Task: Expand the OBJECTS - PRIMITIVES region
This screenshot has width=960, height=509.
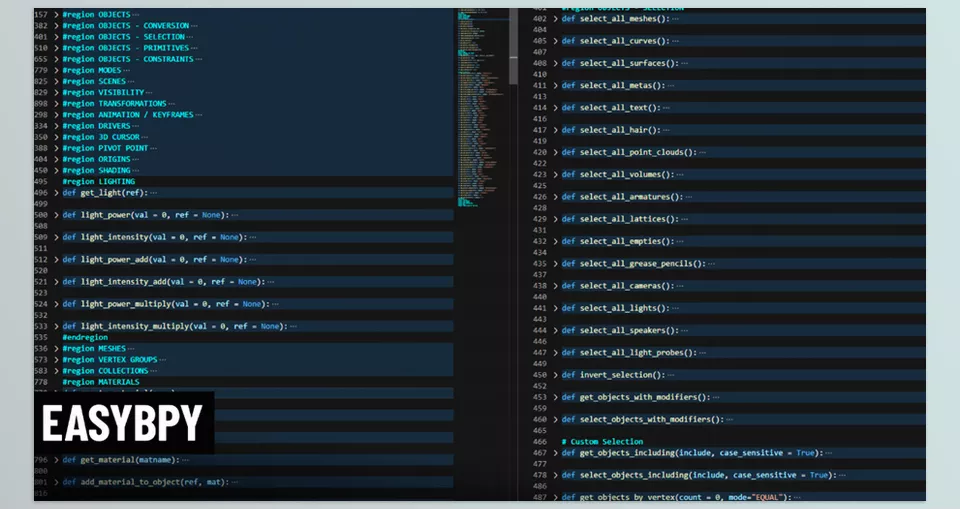Action: [56, 48]
